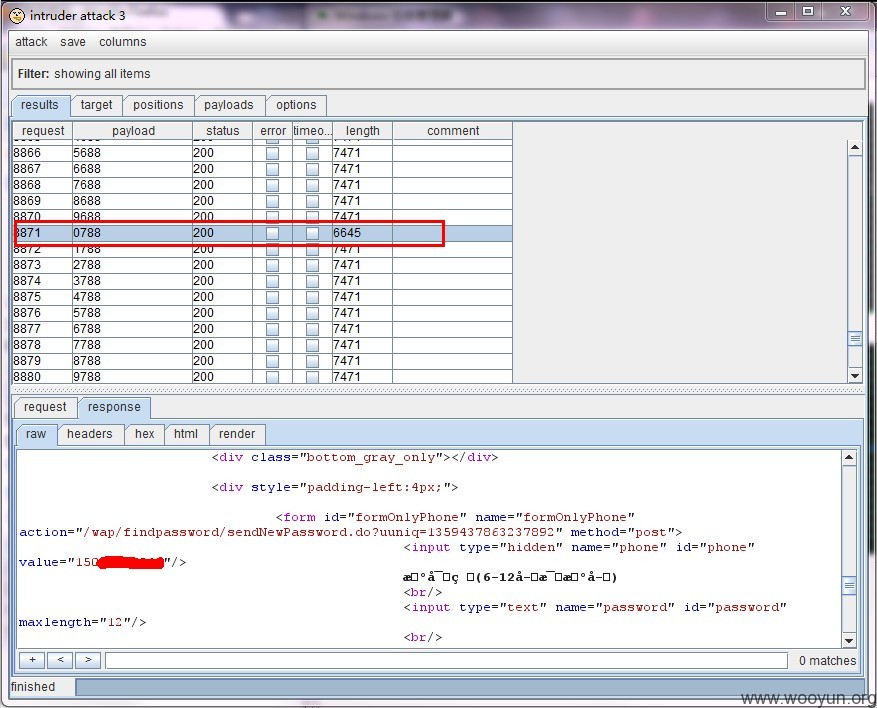Toggle error checkbox for request 8873
This screenshot has width=877, height=708.
coord(272,265)
